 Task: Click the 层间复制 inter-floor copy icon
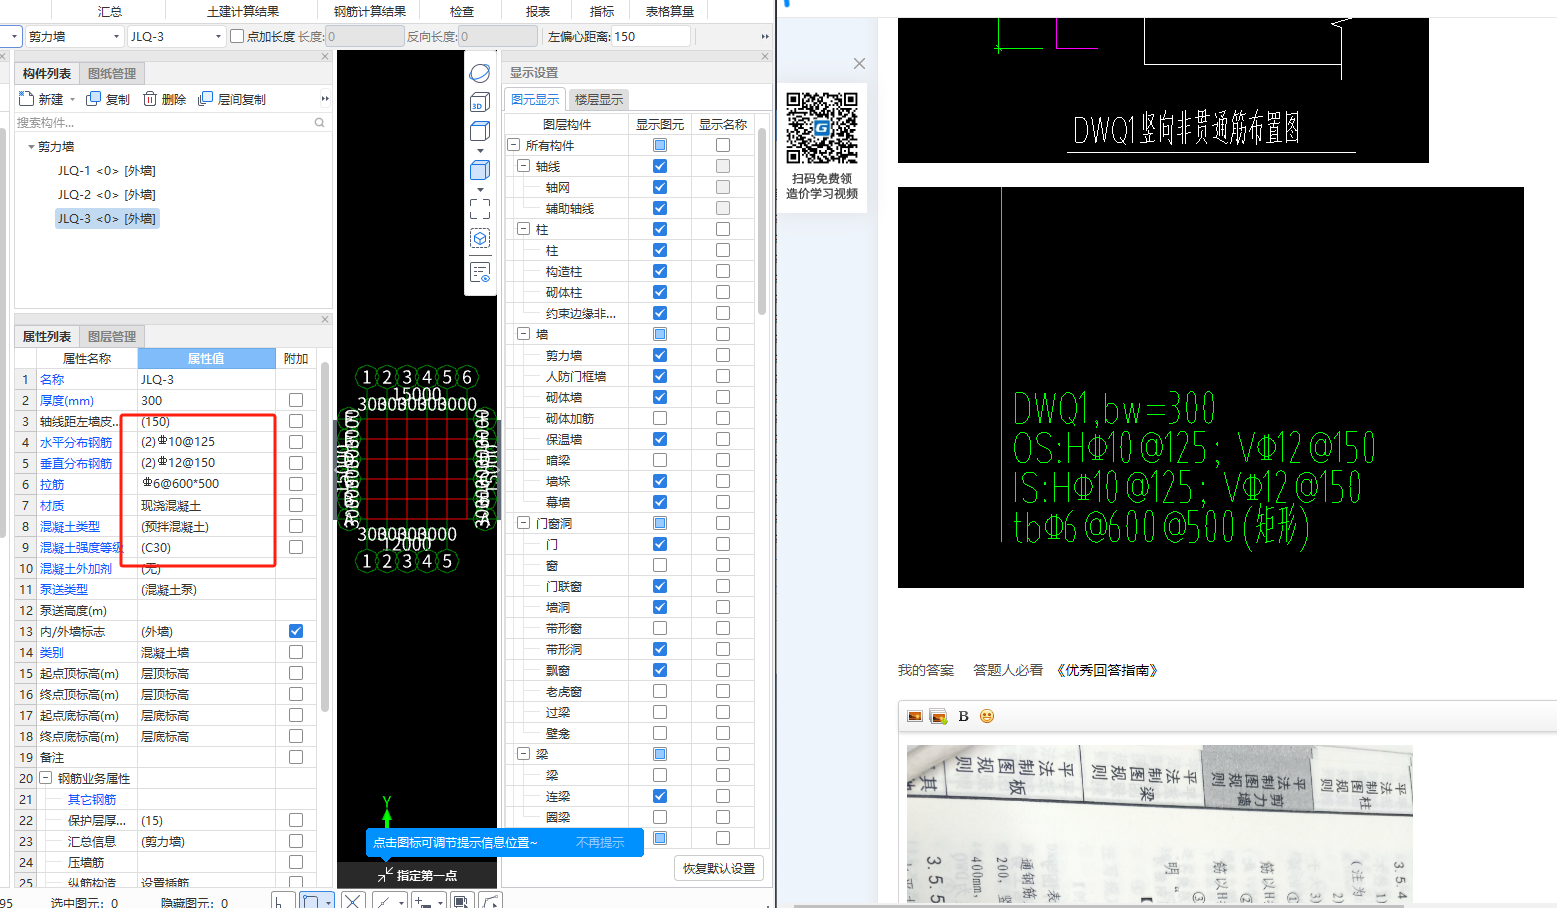pyautogui.click(x=206, y=98)
